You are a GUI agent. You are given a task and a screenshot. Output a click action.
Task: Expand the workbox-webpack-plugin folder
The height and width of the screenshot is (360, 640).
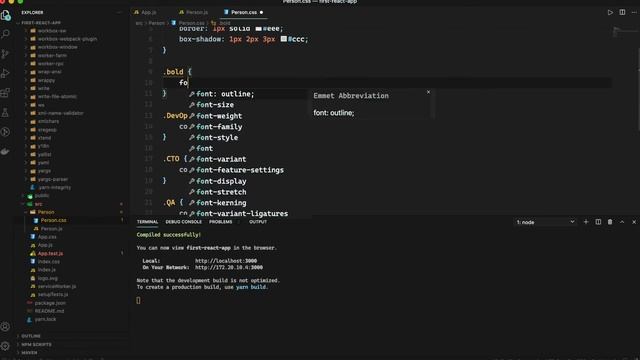coord(67,39)
